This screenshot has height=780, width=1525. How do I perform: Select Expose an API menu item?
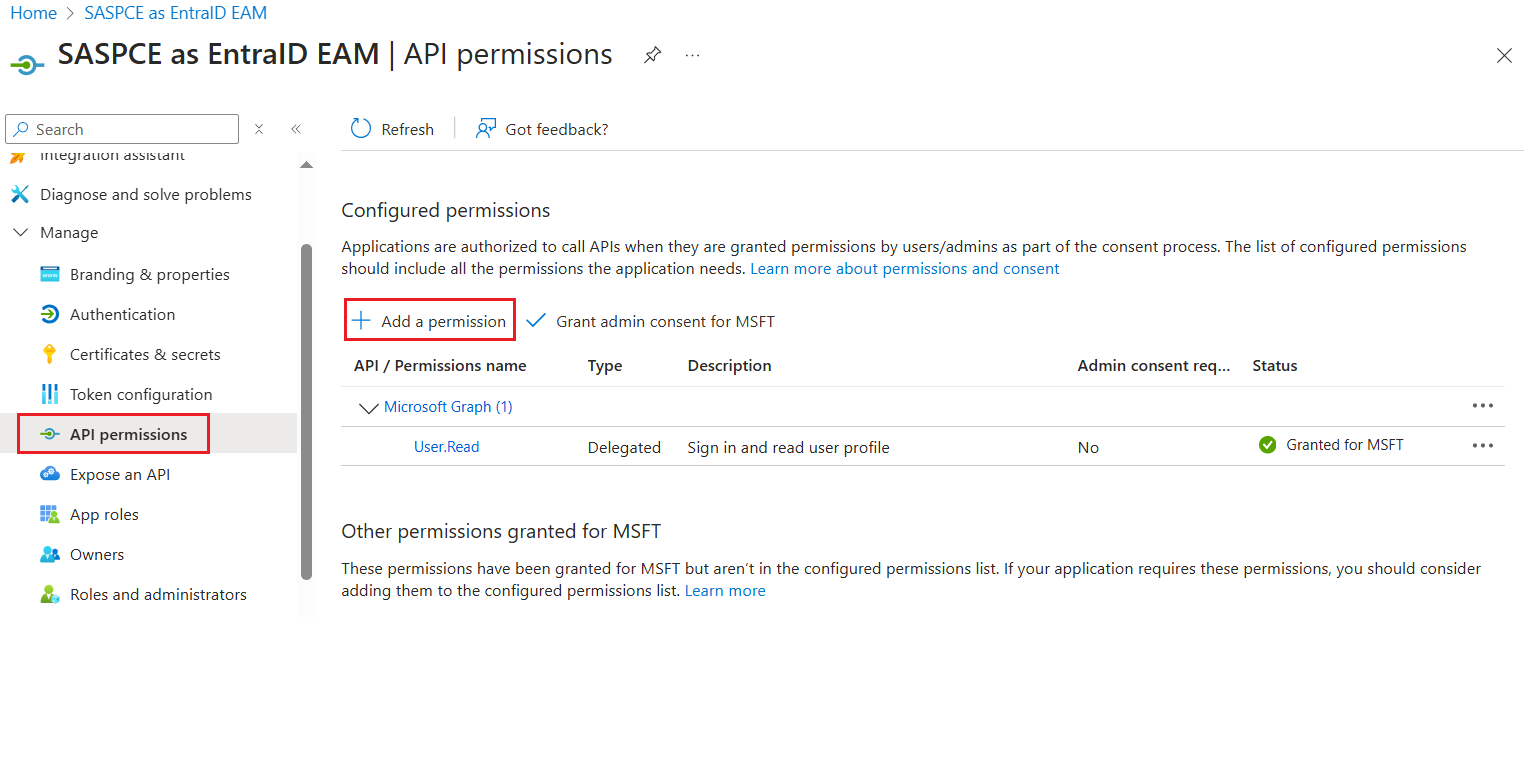[120, 474]
